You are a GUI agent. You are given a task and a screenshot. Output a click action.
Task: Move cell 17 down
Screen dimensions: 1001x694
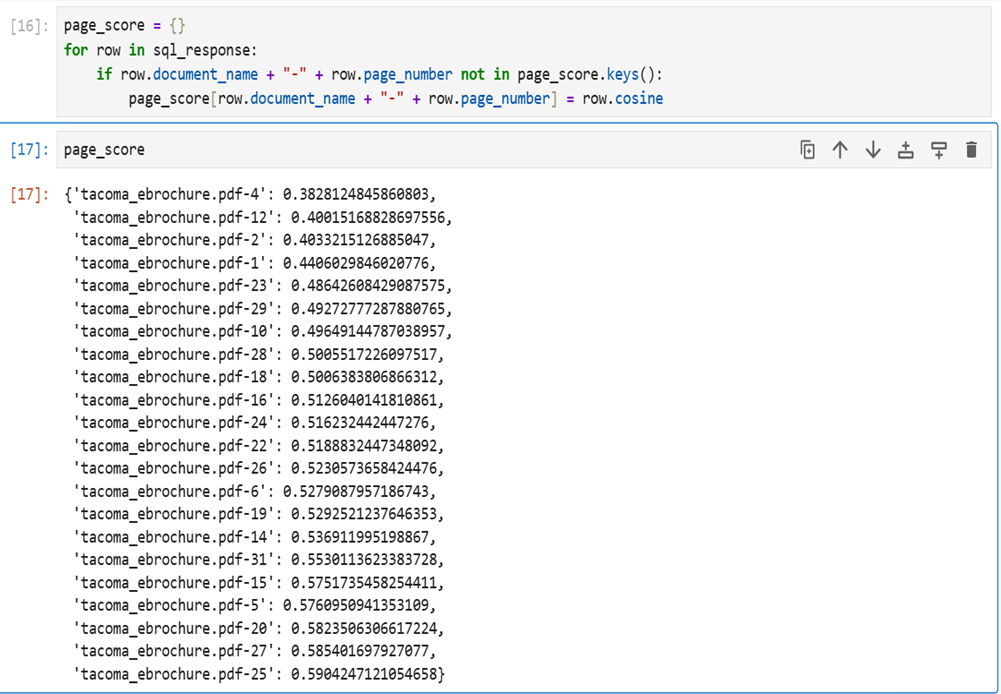pyautogui.click(x=873, y=150)
